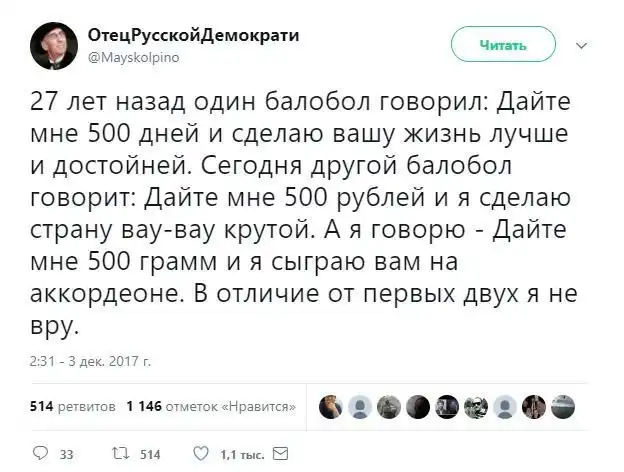Click the 514 count beside the retweet icon
This screenshot has width=624, height=472.
(x=150, y=454)
